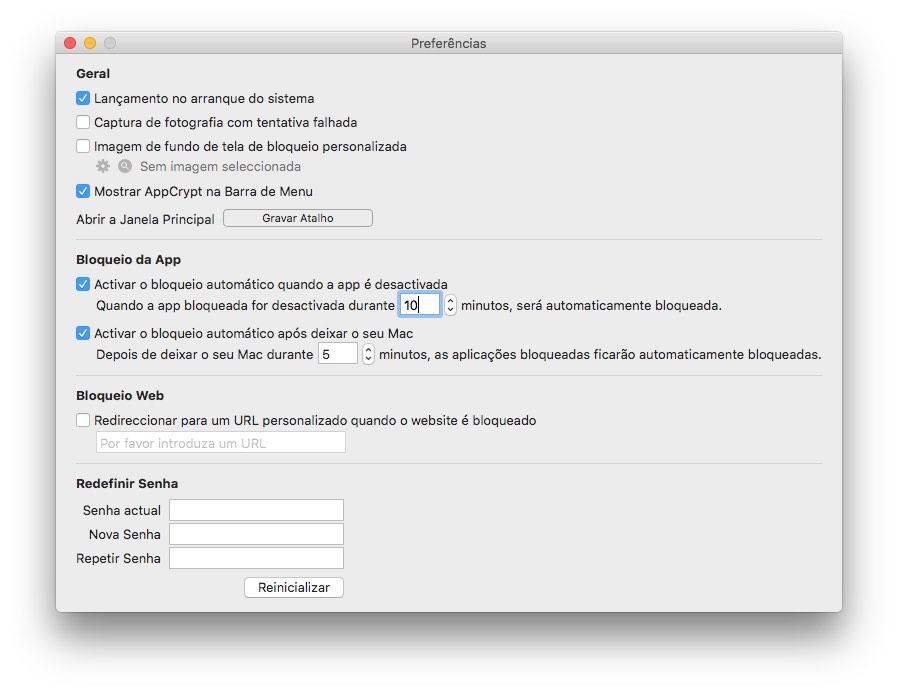
Task: Click the stepper next to the 10 minutes field
Action: (x=451, y=305)
